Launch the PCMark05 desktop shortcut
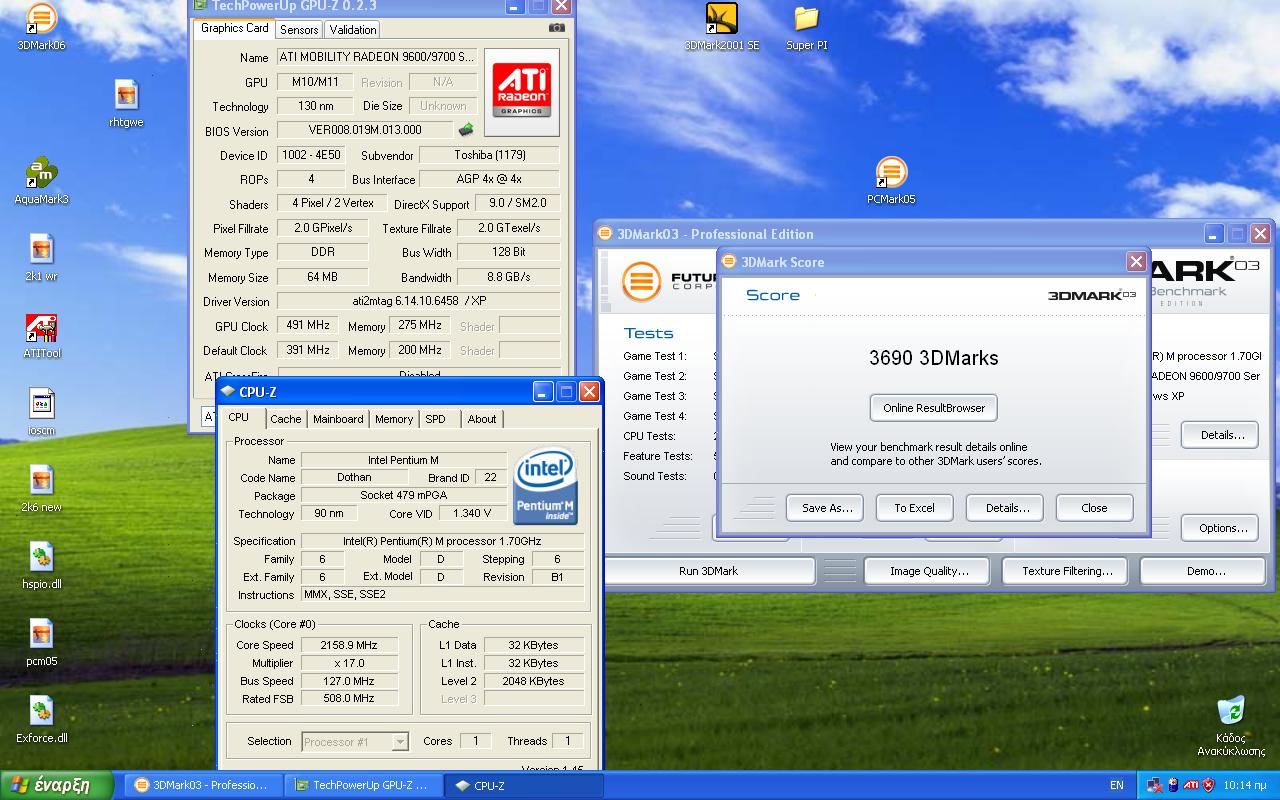Screen dimensions: 1280x800 (x=891, y=181)
